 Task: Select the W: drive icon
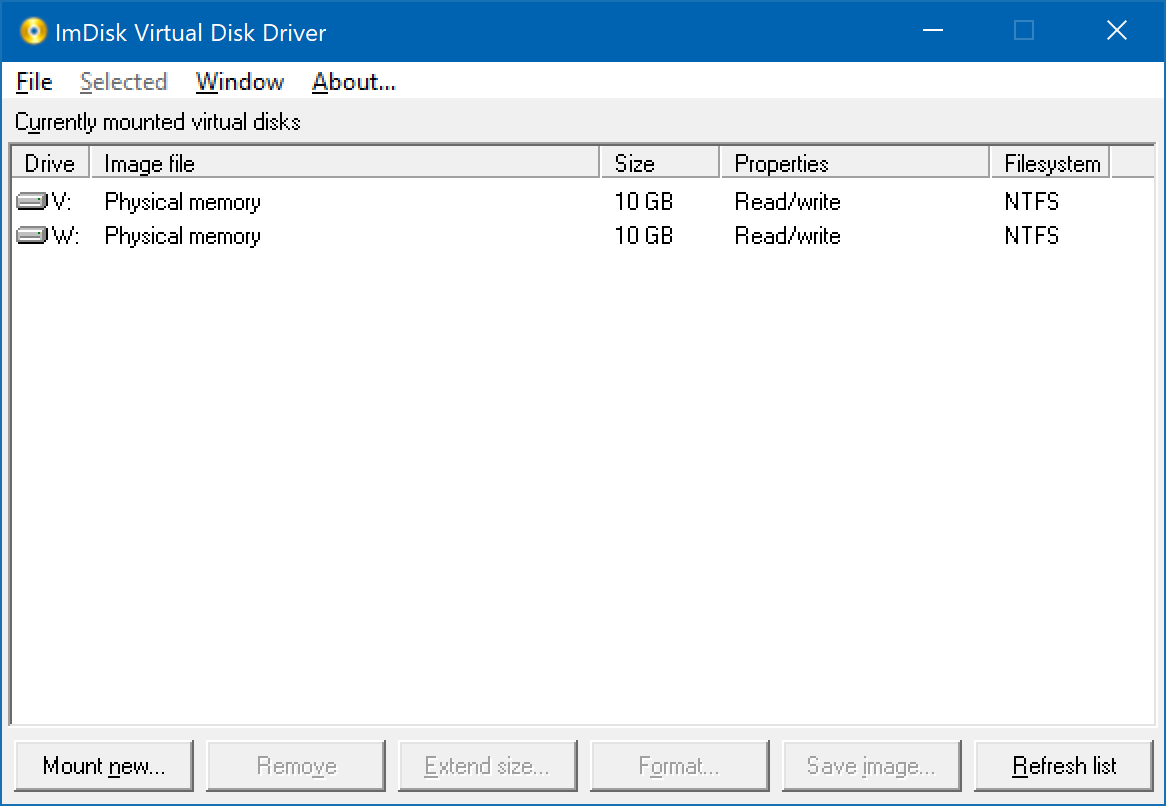[32, 235]
